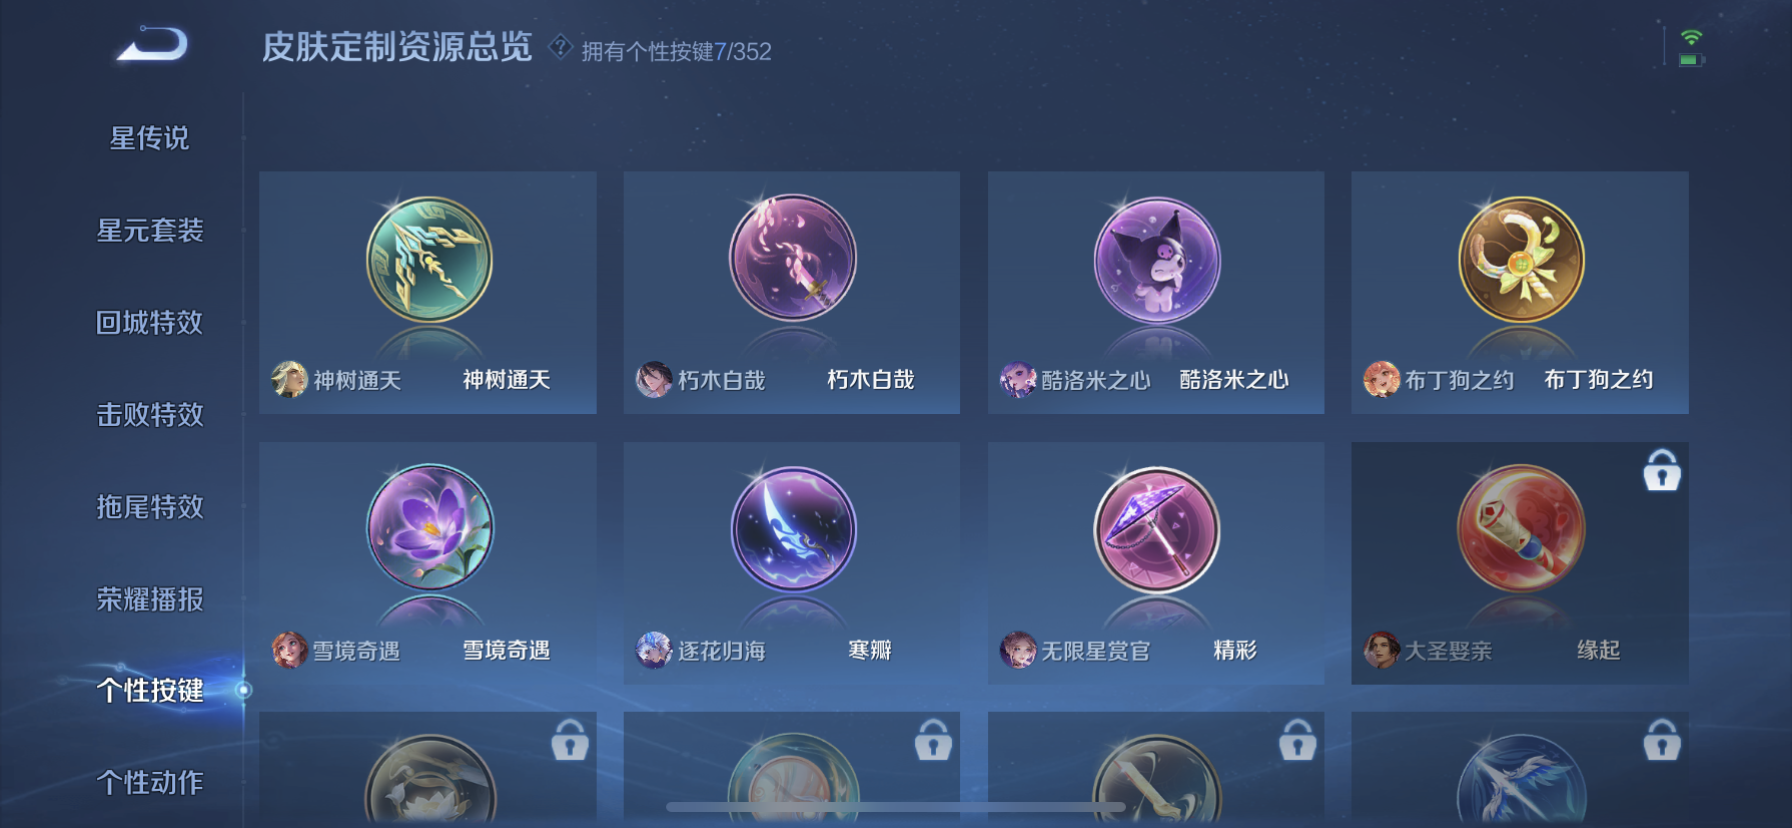
Task: Go to the 荣耀播报 tab
Action: tap(150, 599)
